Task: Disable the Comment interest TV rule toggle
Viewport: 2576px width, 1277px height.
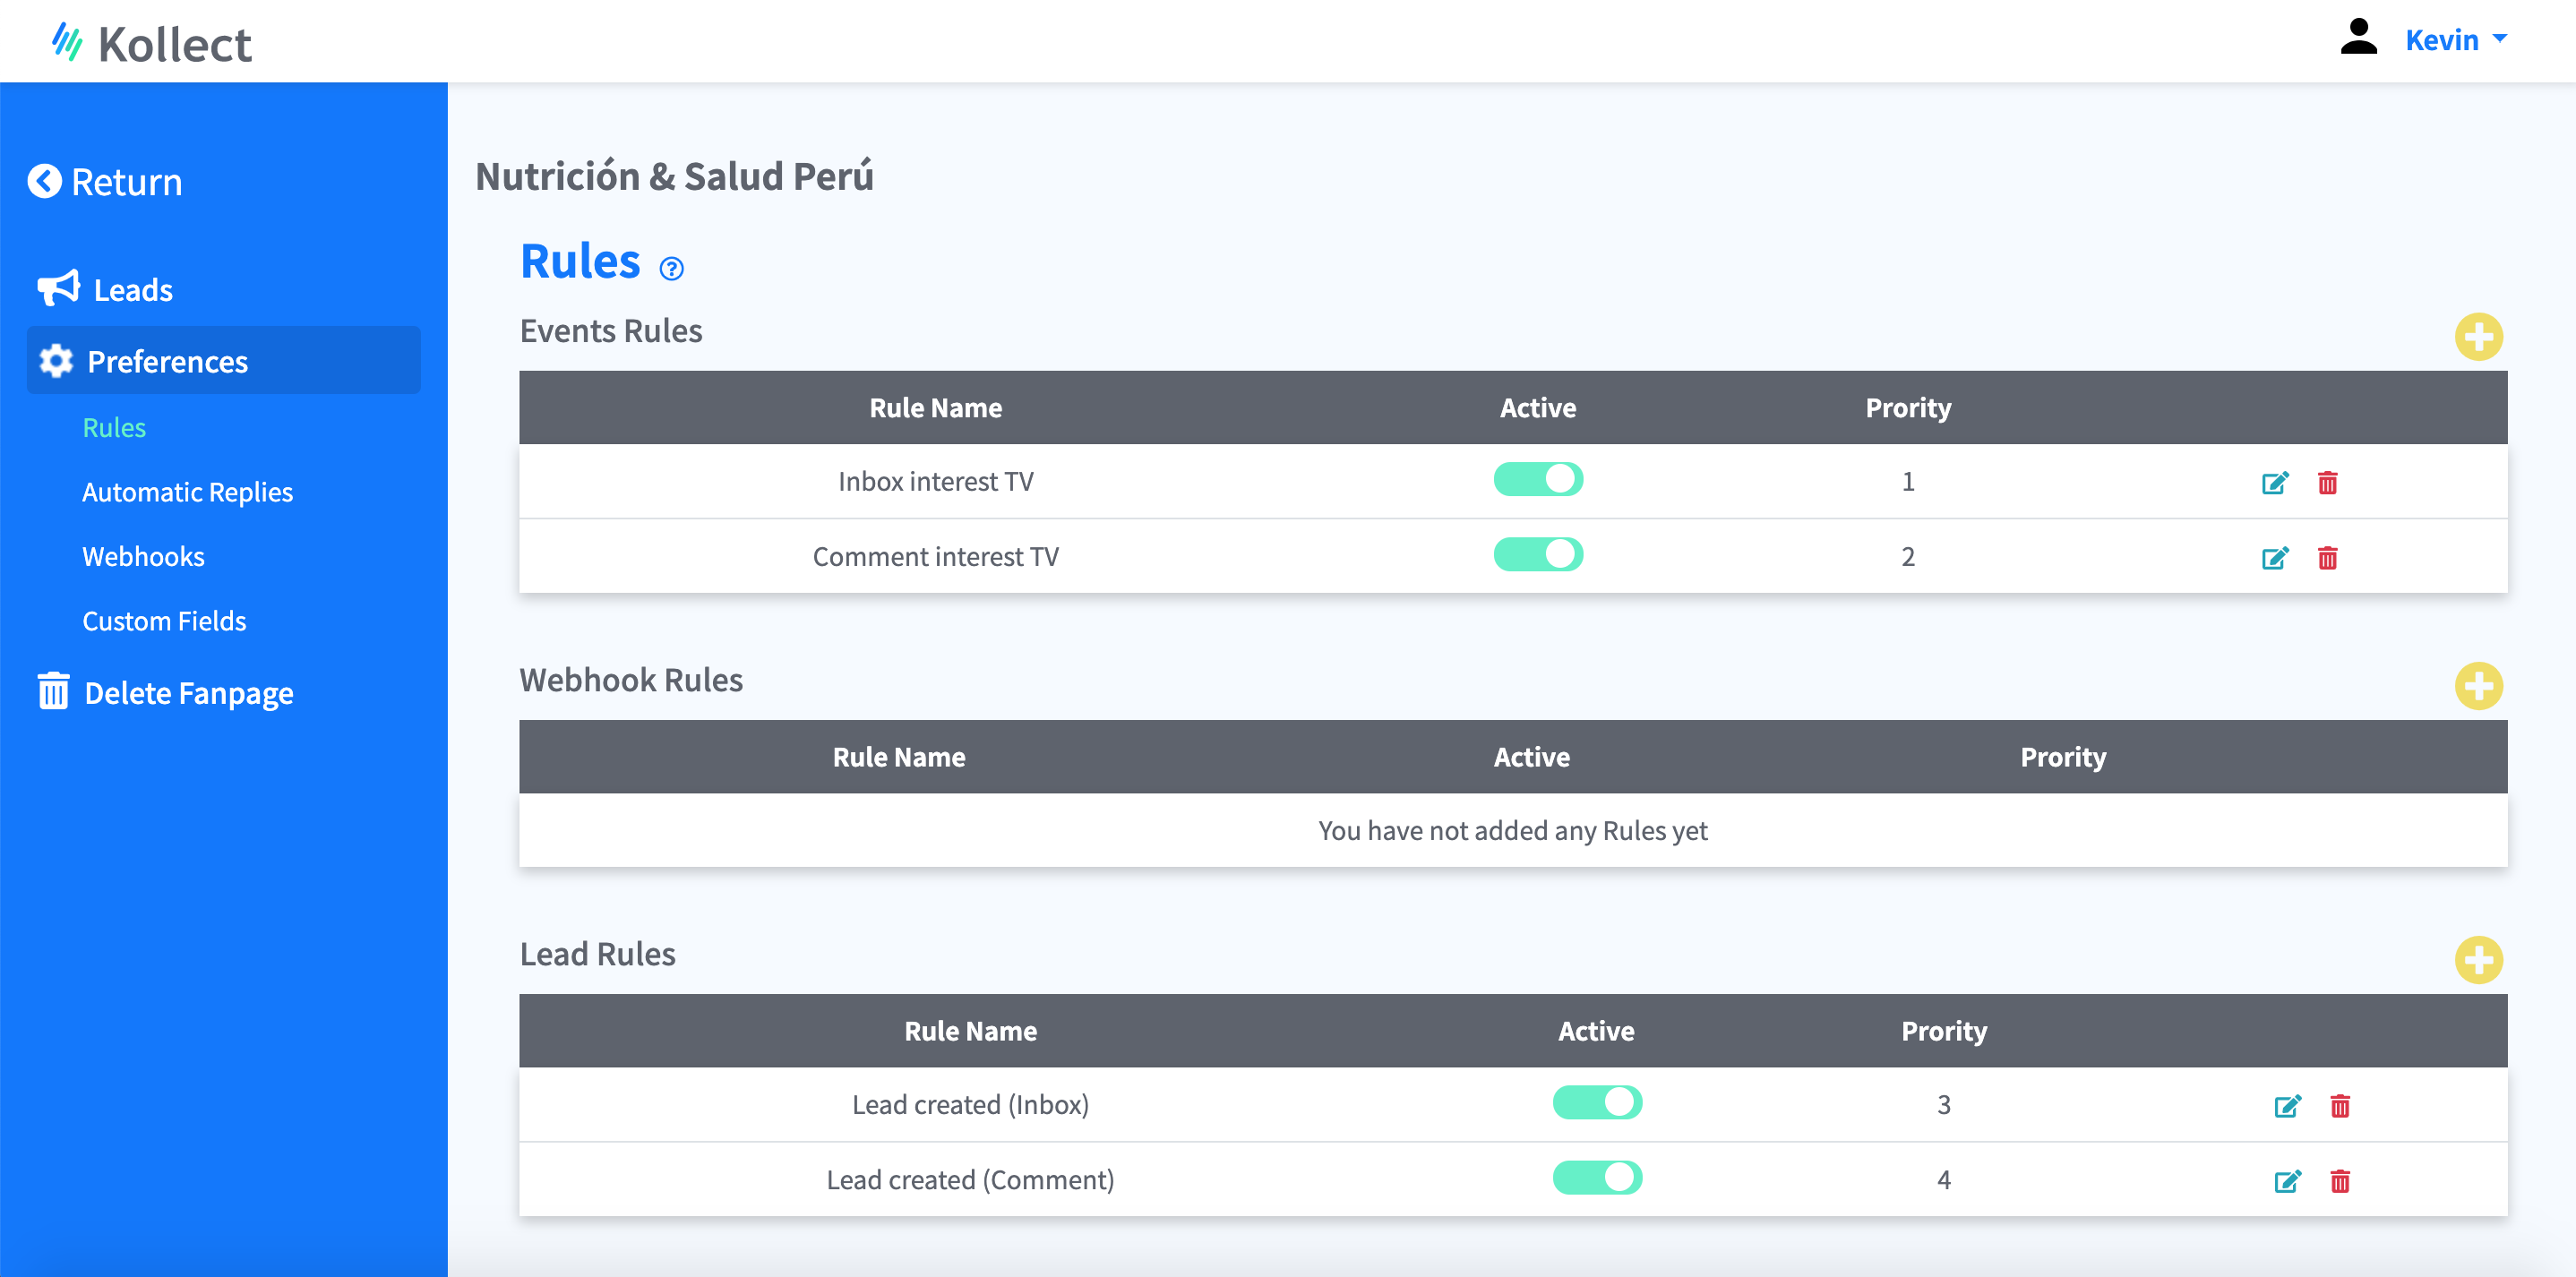Action: pyautogui.click(x=1537, y=555)
